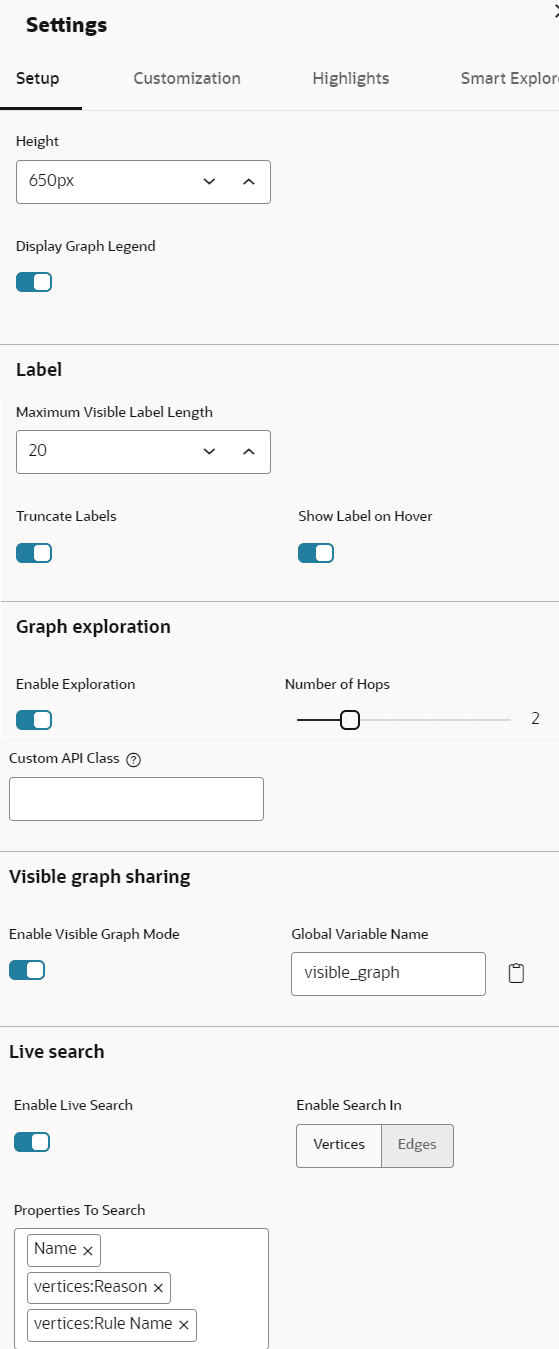Image resolution: width=559 pixels, height=1349 pixels.
Task: Disable Enable Visible Graph Mode switch
Action: [x=27, y=970]
